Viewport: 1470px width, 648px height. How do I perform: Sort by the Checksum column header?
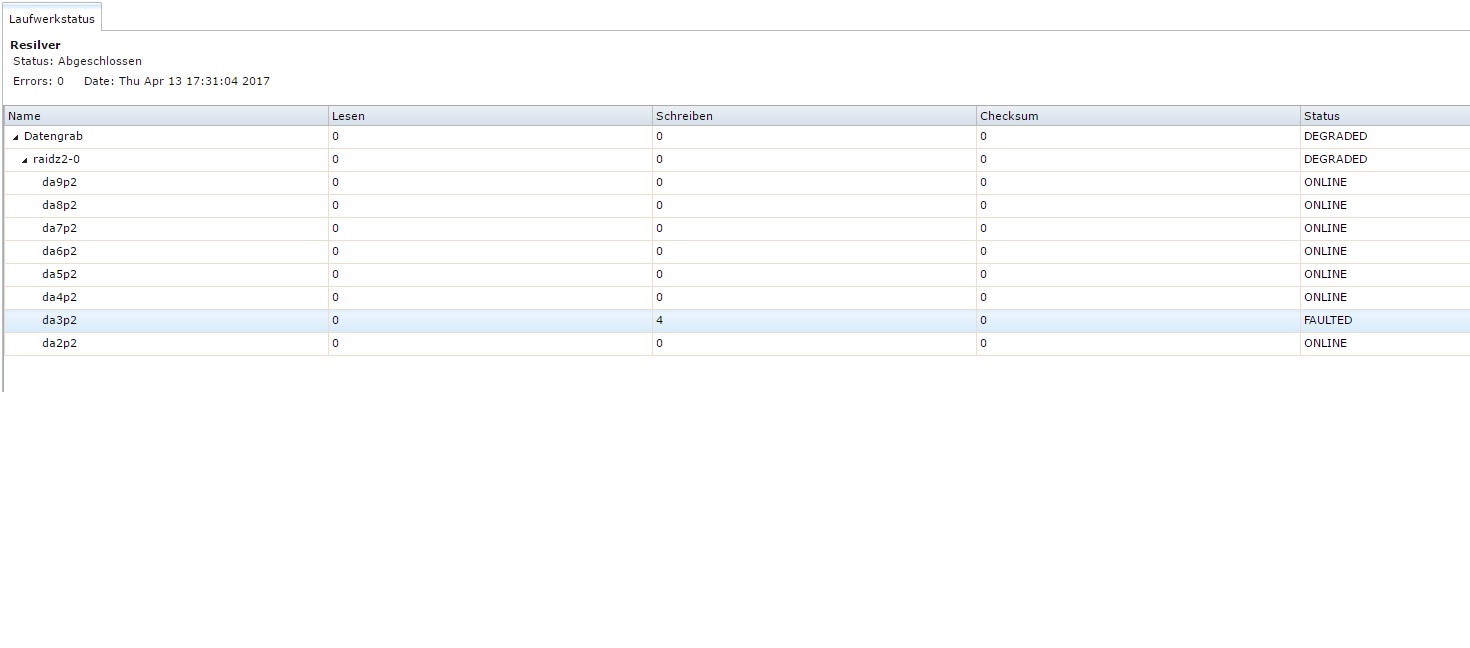tap(1138, 116)
